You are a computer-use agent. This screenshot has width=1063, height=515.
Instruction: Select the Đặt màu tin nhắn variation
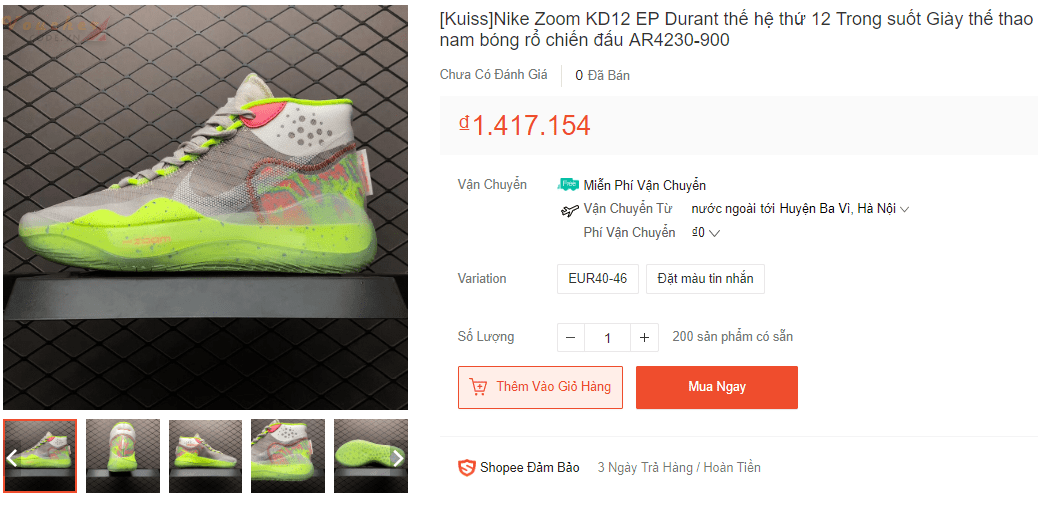705,279
